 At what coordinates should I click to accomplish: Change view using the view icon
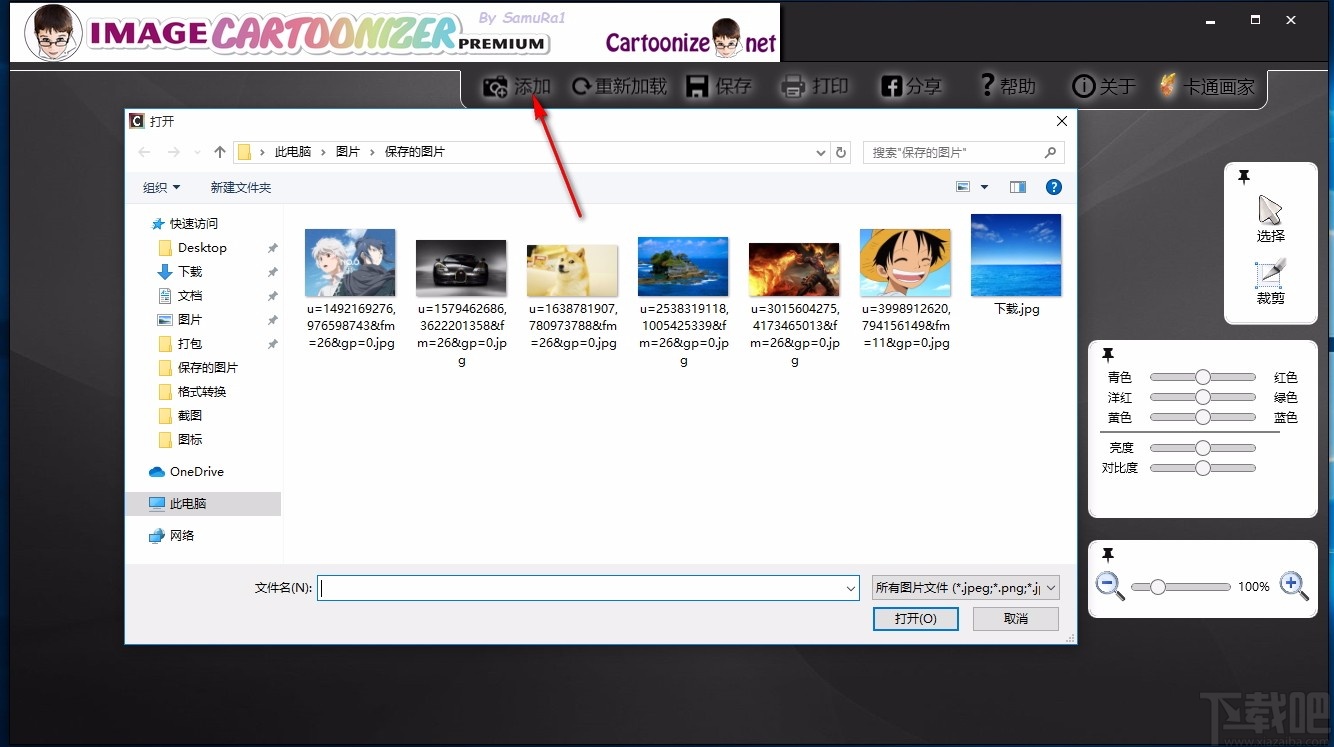pos(963,187)
